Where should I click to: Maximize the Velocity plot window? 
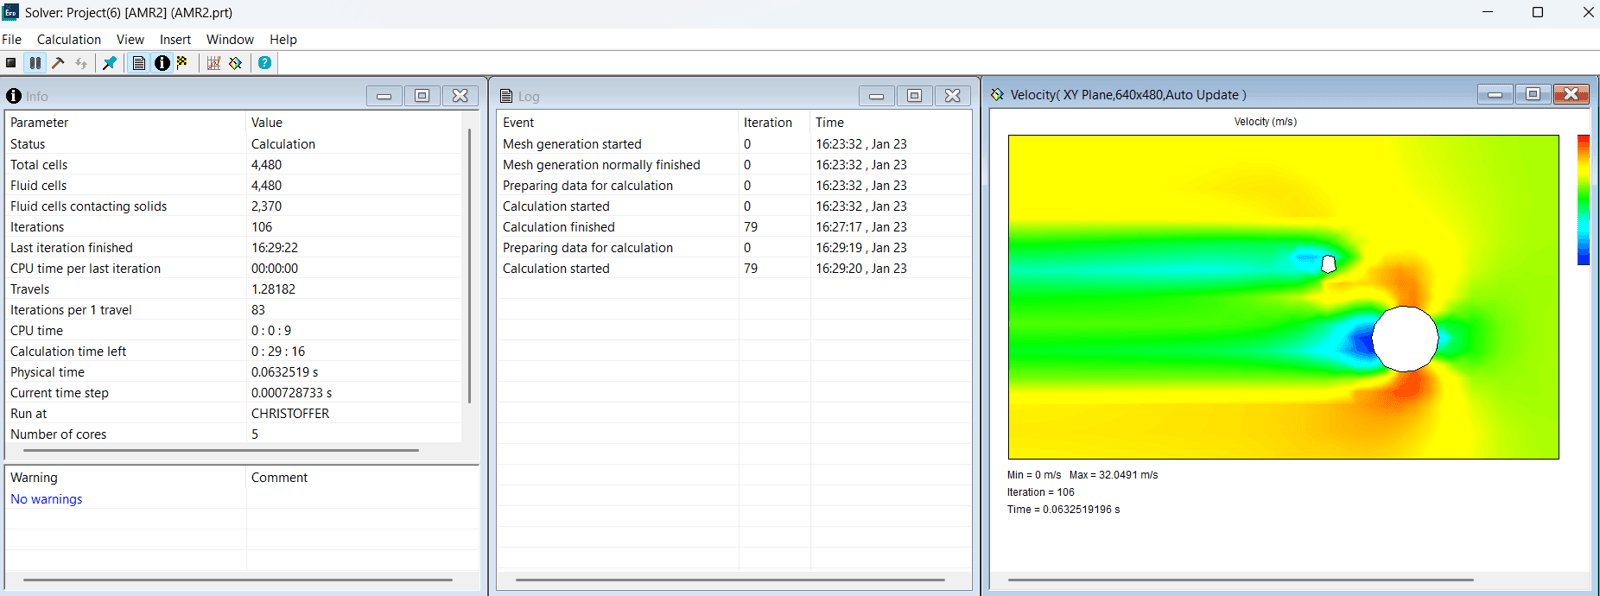pyautogui.click(x=1533, y=94)
